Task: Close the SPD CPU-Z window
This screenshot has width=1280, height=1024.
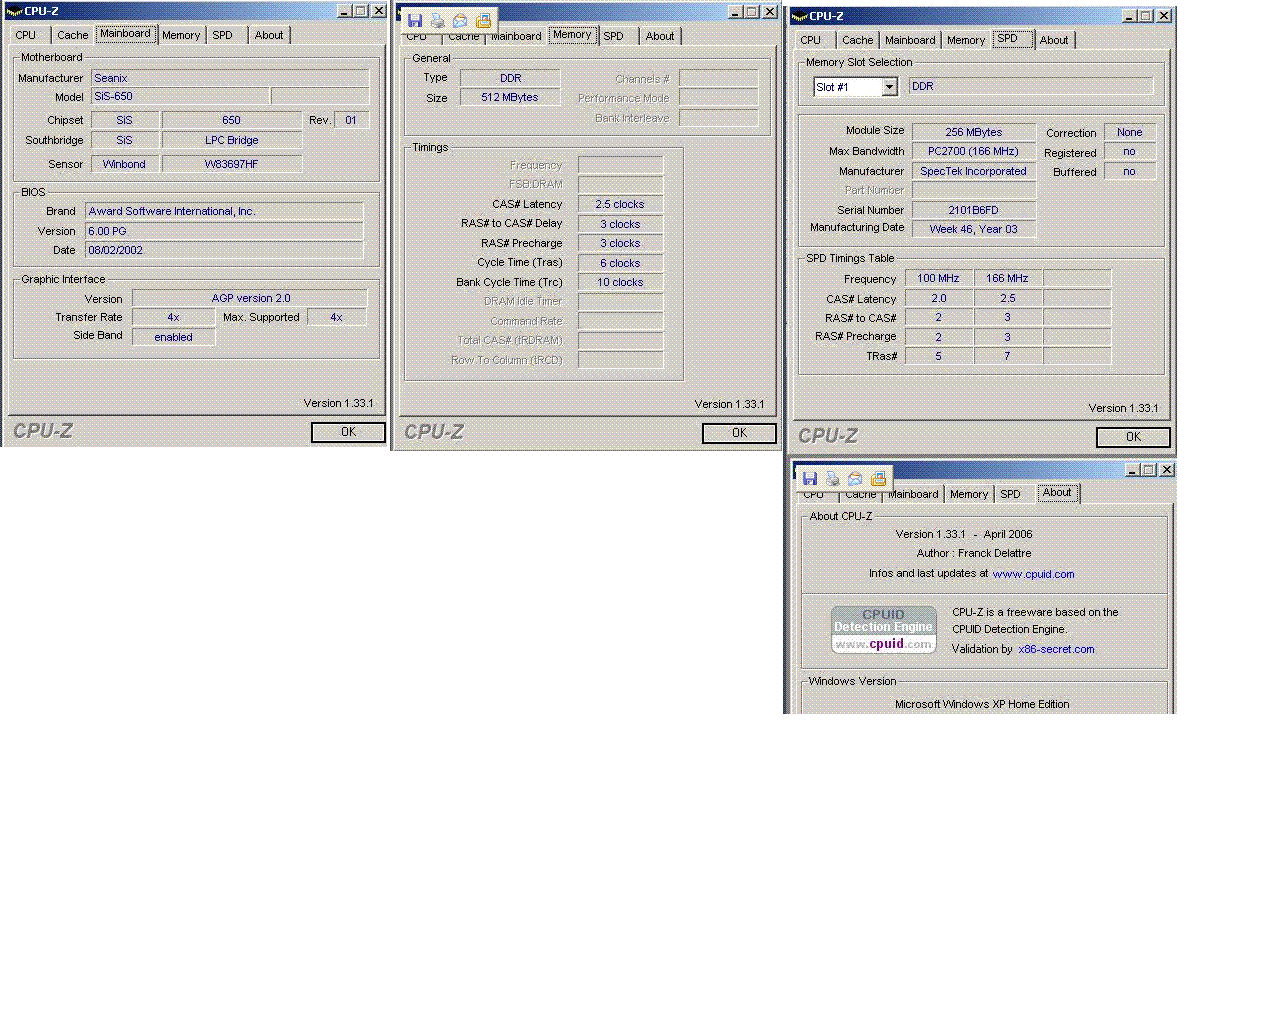Action: pos(1164,16)
